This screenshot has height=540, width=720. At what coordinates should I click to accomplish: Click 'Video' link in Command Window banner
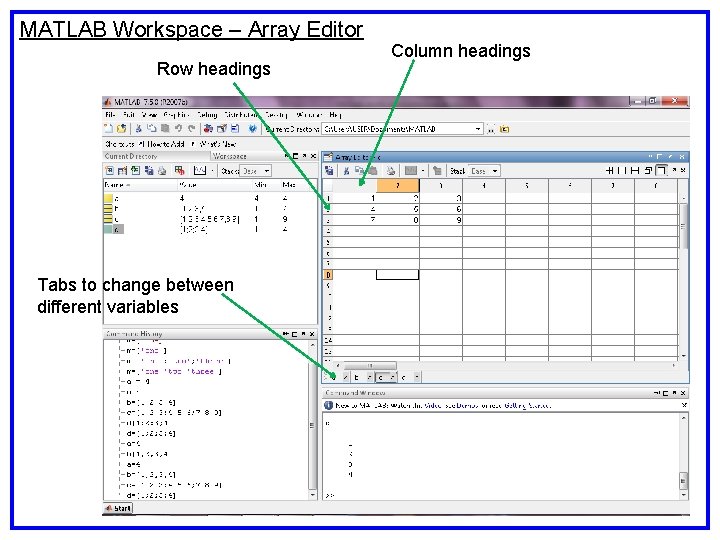point(432,405)
